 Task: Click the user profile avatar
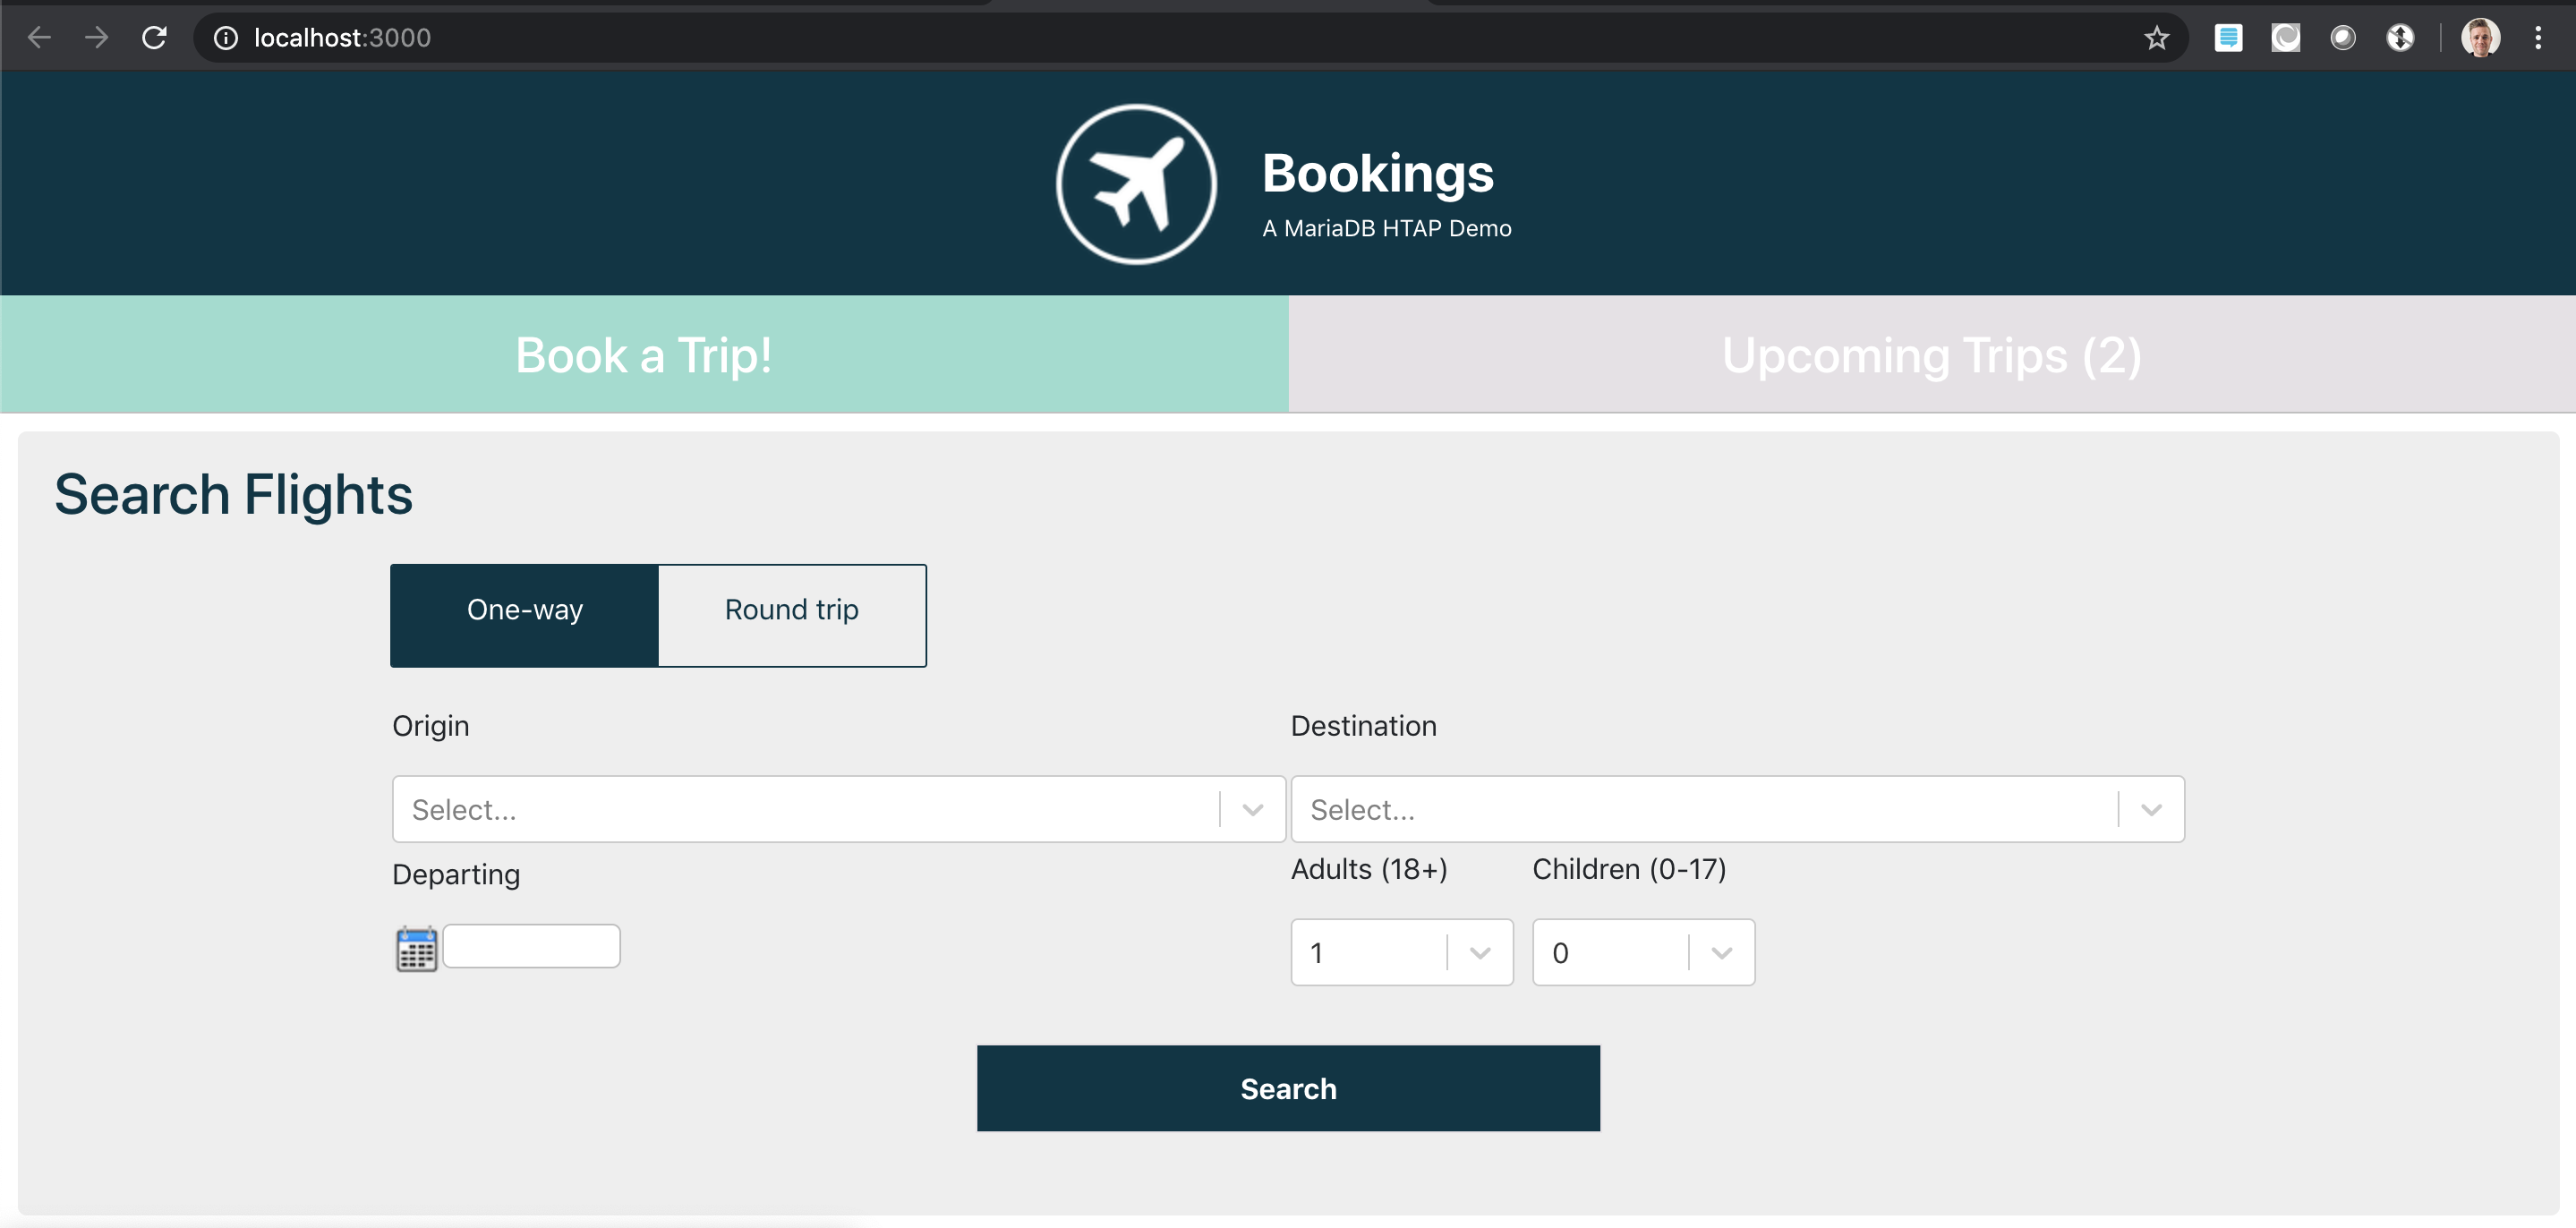(2480, 38)
